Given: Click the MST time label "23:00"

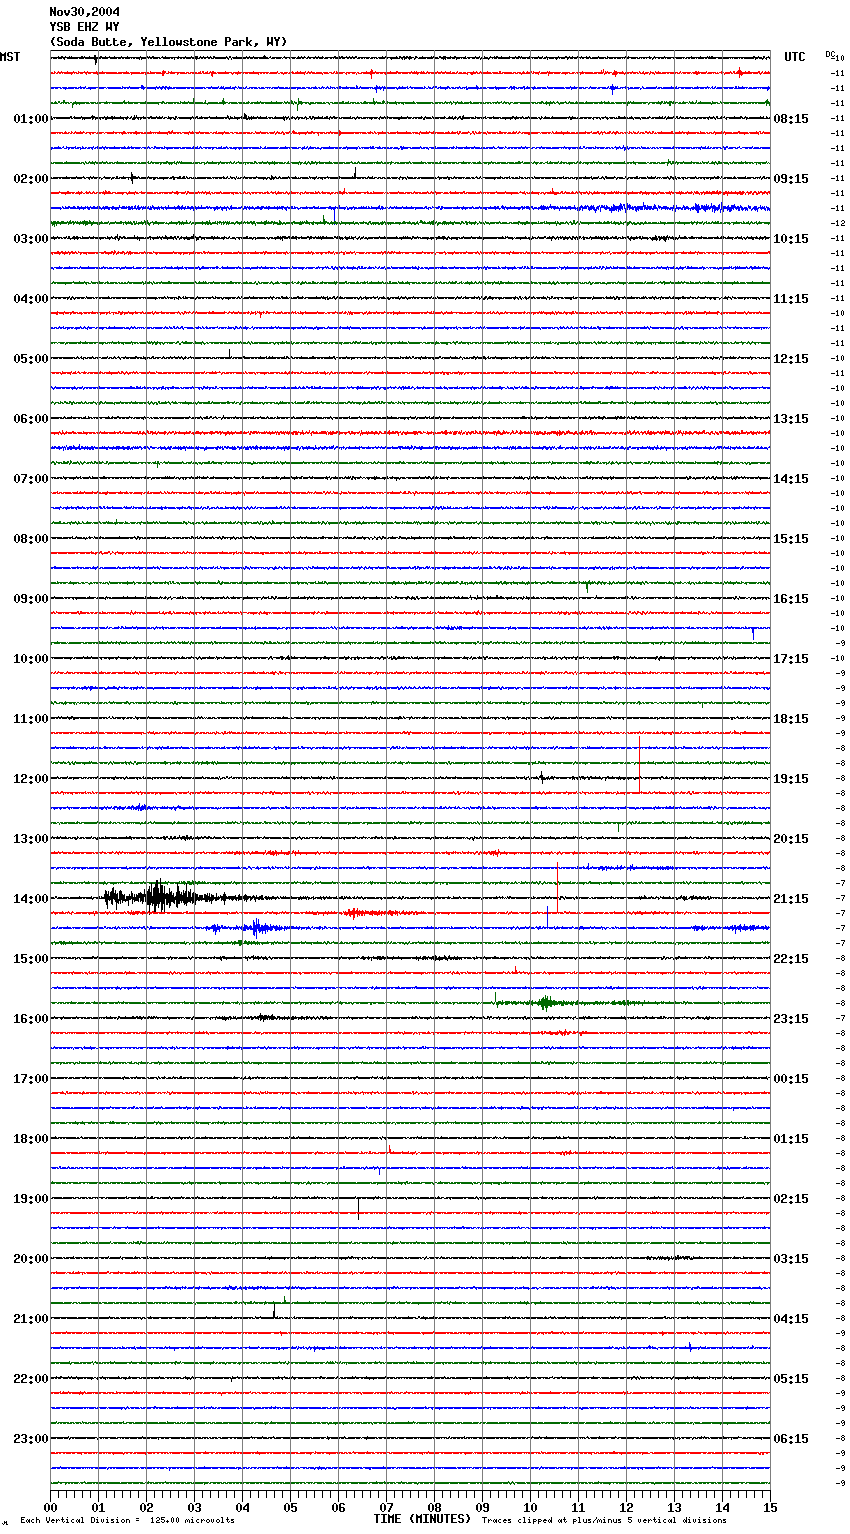Looking at the screenshot, I should pos(31,1439).
